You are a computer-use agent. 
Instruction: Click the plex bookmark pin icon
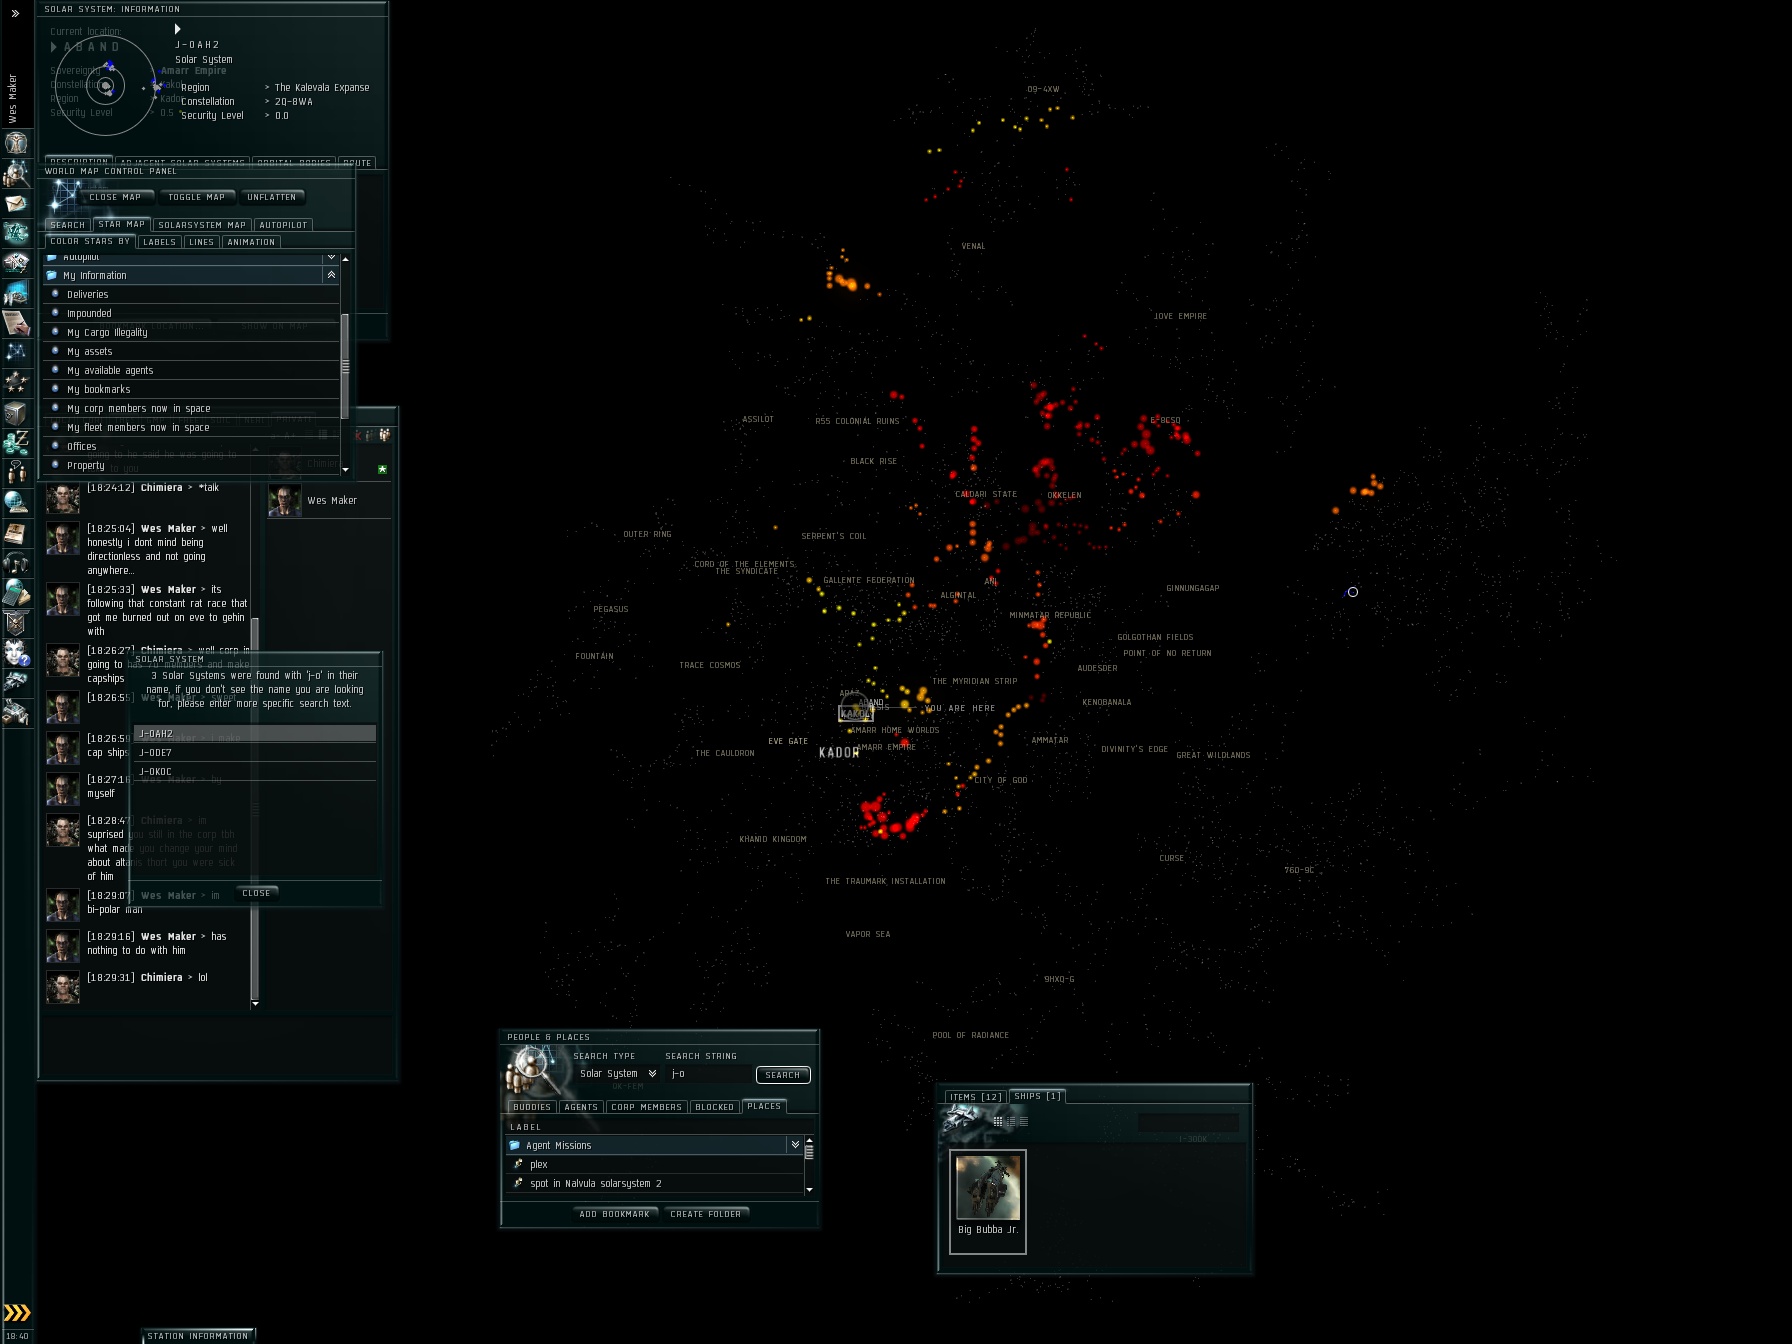coord(518,1164)
